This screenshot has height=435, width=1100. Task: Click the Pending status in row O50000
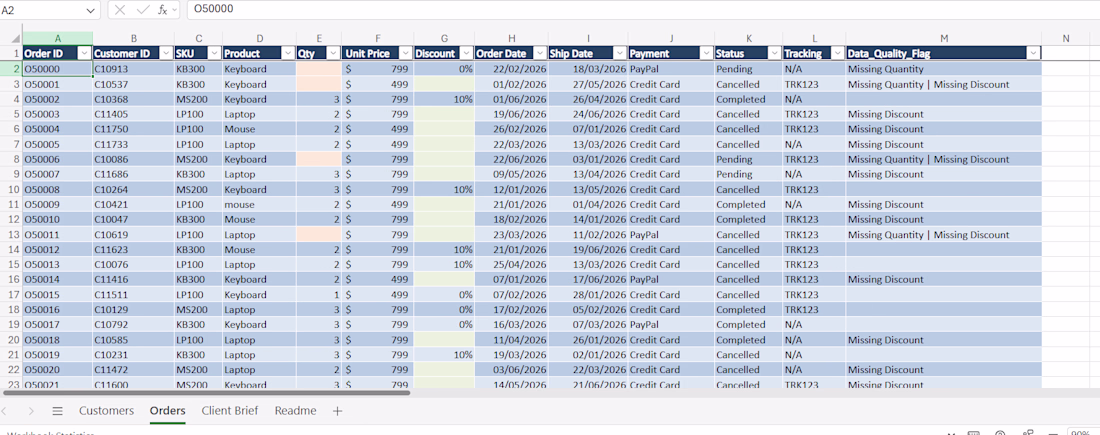pos(749,69)
